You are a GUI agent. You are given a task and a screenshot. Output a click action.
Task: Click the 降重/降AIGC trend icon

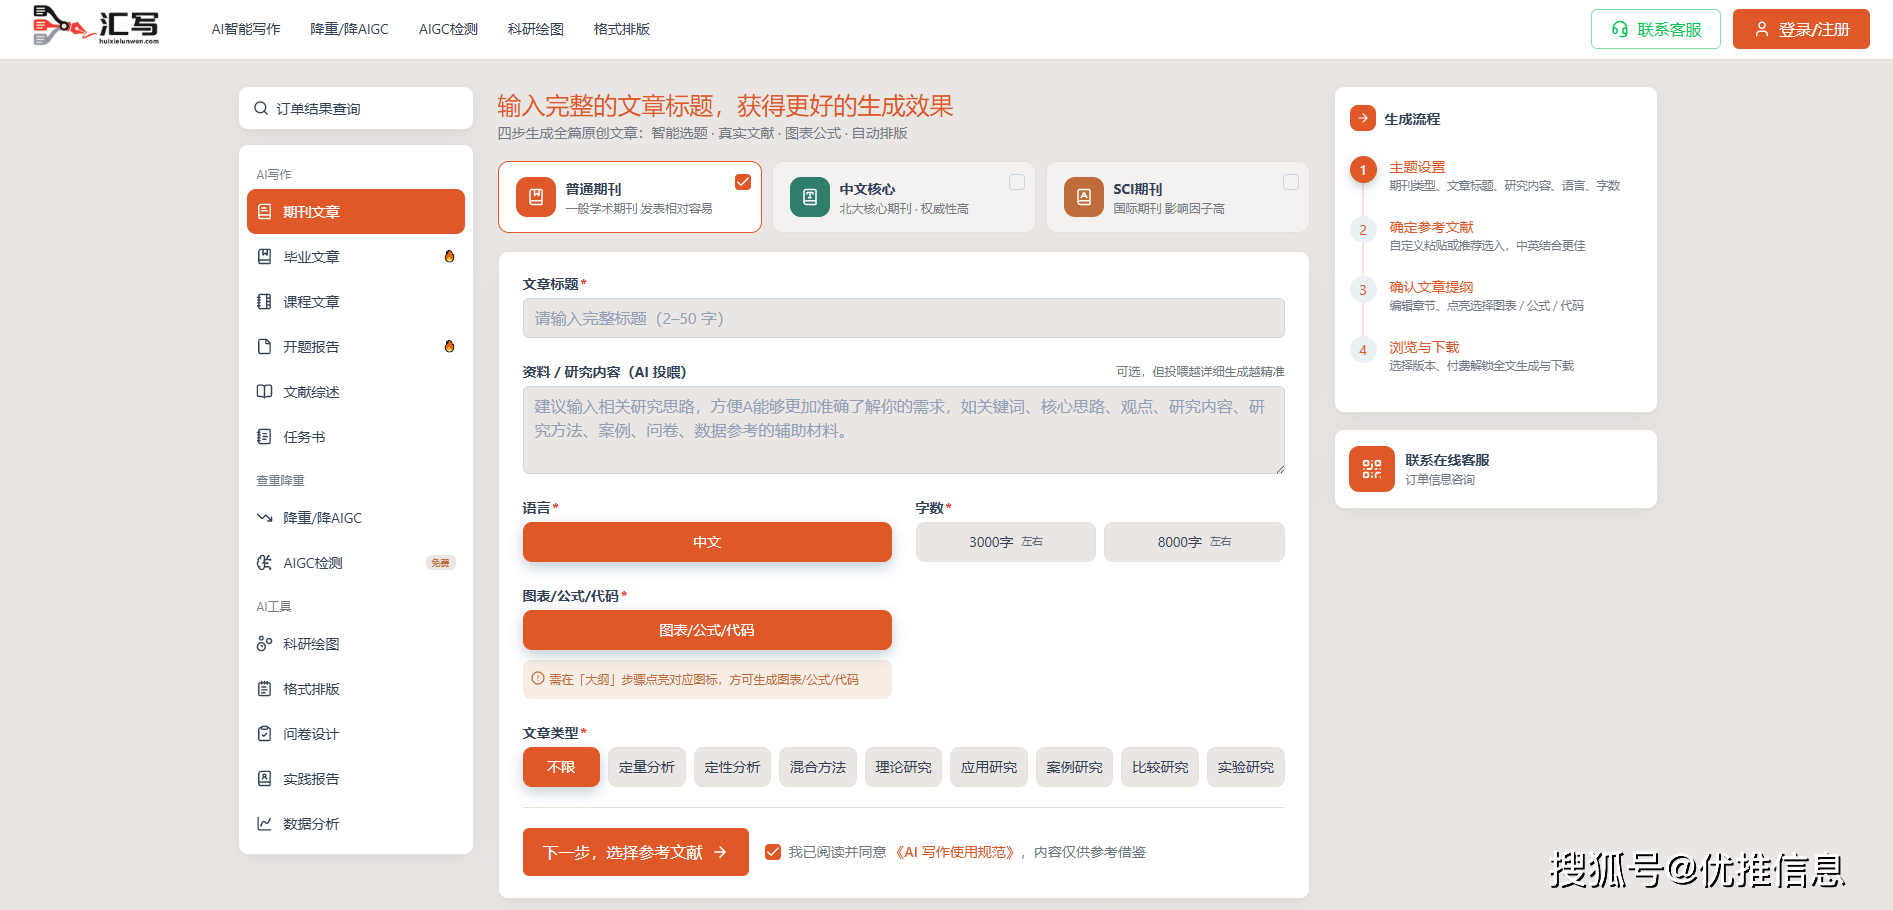point(264,518)
